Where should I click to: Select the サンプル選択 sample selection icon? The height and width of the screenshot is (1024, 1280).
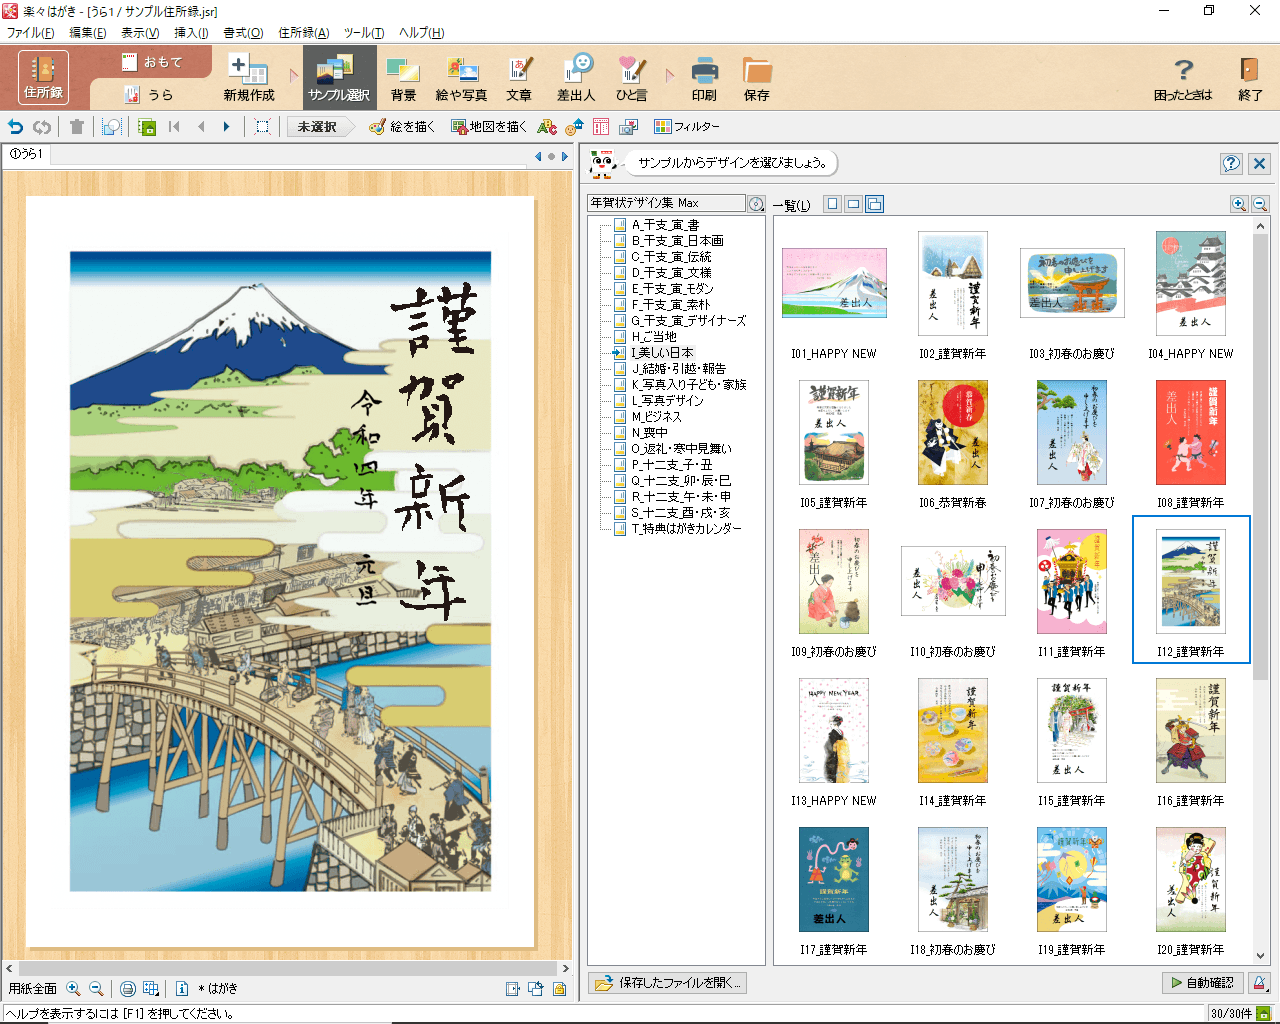[339, 79]
